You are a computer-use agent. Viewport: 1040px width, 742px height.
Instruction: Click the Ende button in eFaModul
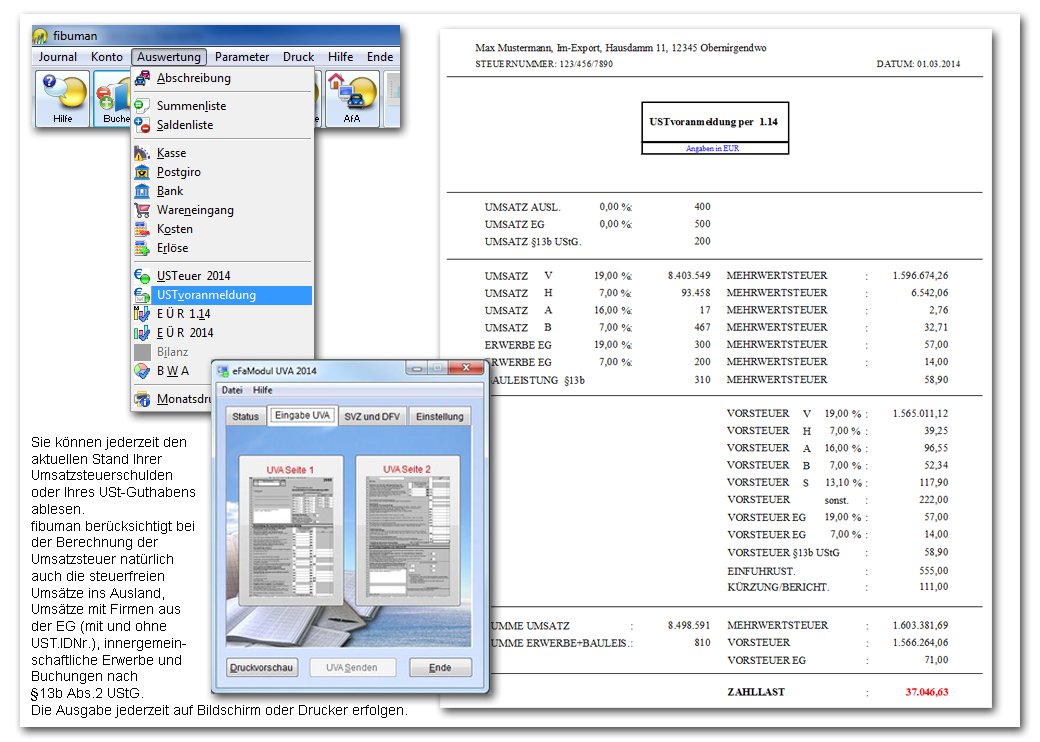440,668
